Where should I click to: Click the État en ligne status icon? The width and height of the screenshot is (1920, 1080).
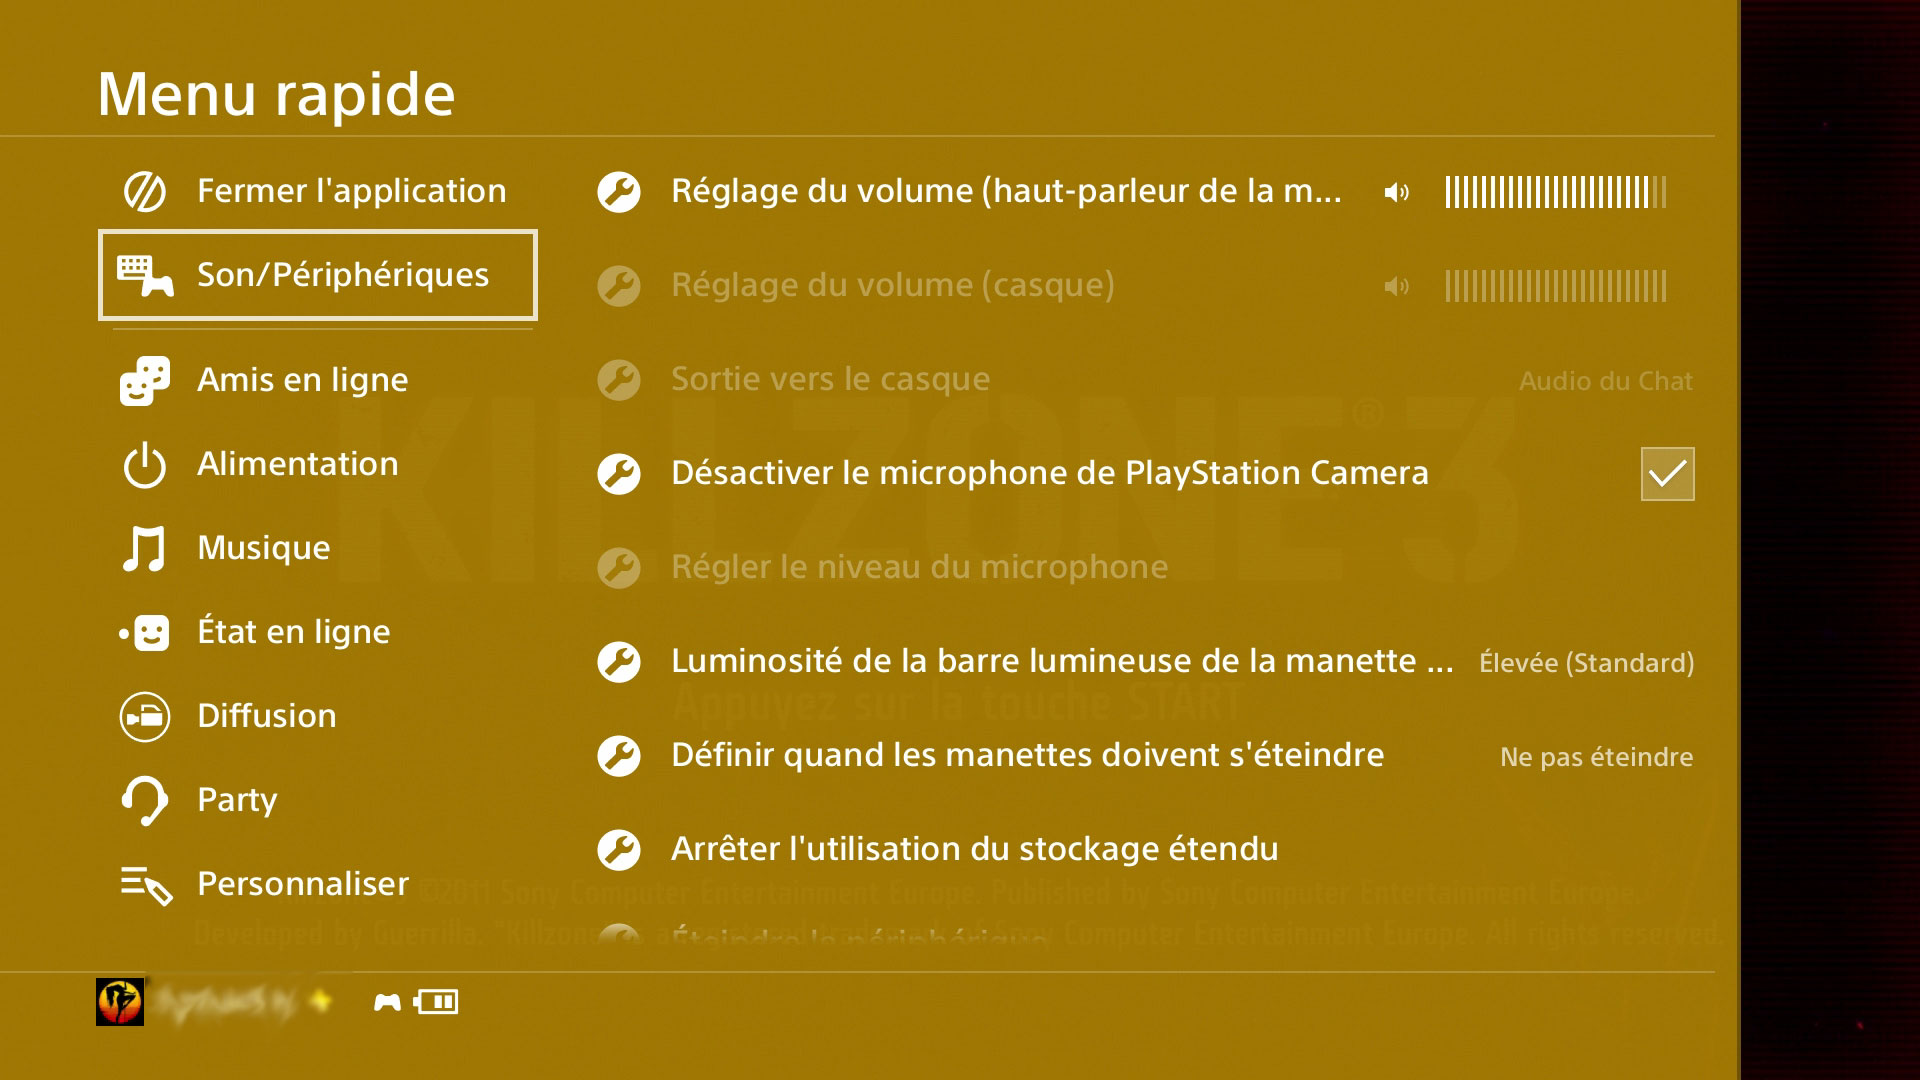click(143, 631)
